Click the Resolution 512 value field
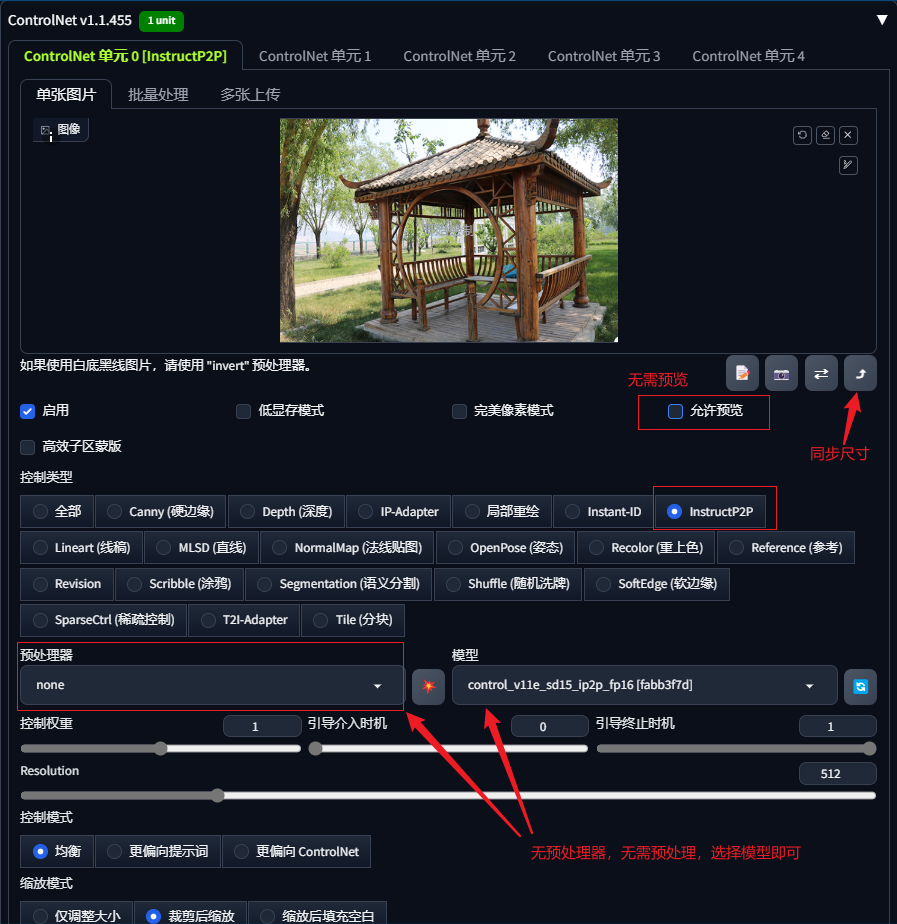The height and width of the screenshot is (924, 897). pyautogui.click(x=837, y=773)
